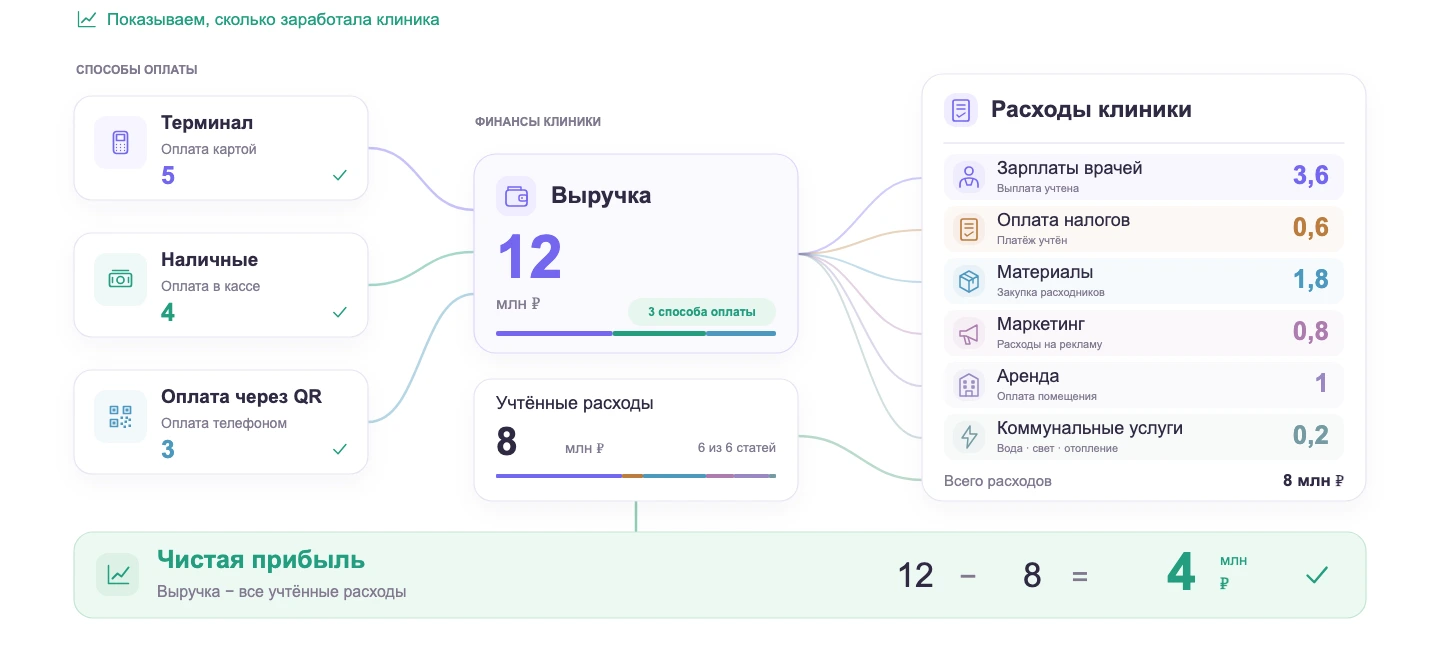Viewport: 1440px width, 648px height.
Task: Click the 'Чистая прибыль' heading
Action: [x=261, y=560]
